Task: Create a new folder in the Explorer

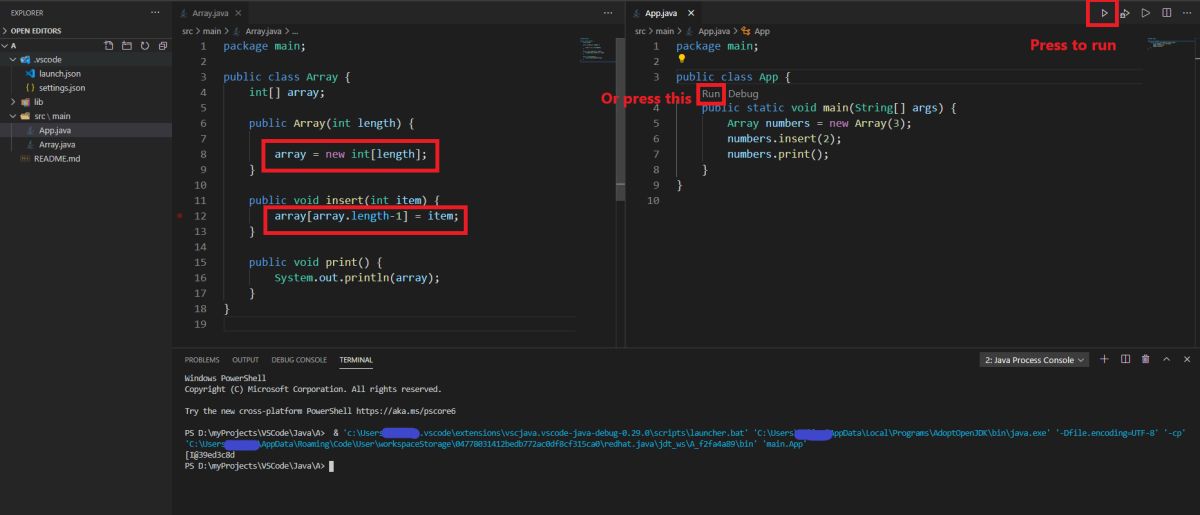Action: click(x=126, y=46)
